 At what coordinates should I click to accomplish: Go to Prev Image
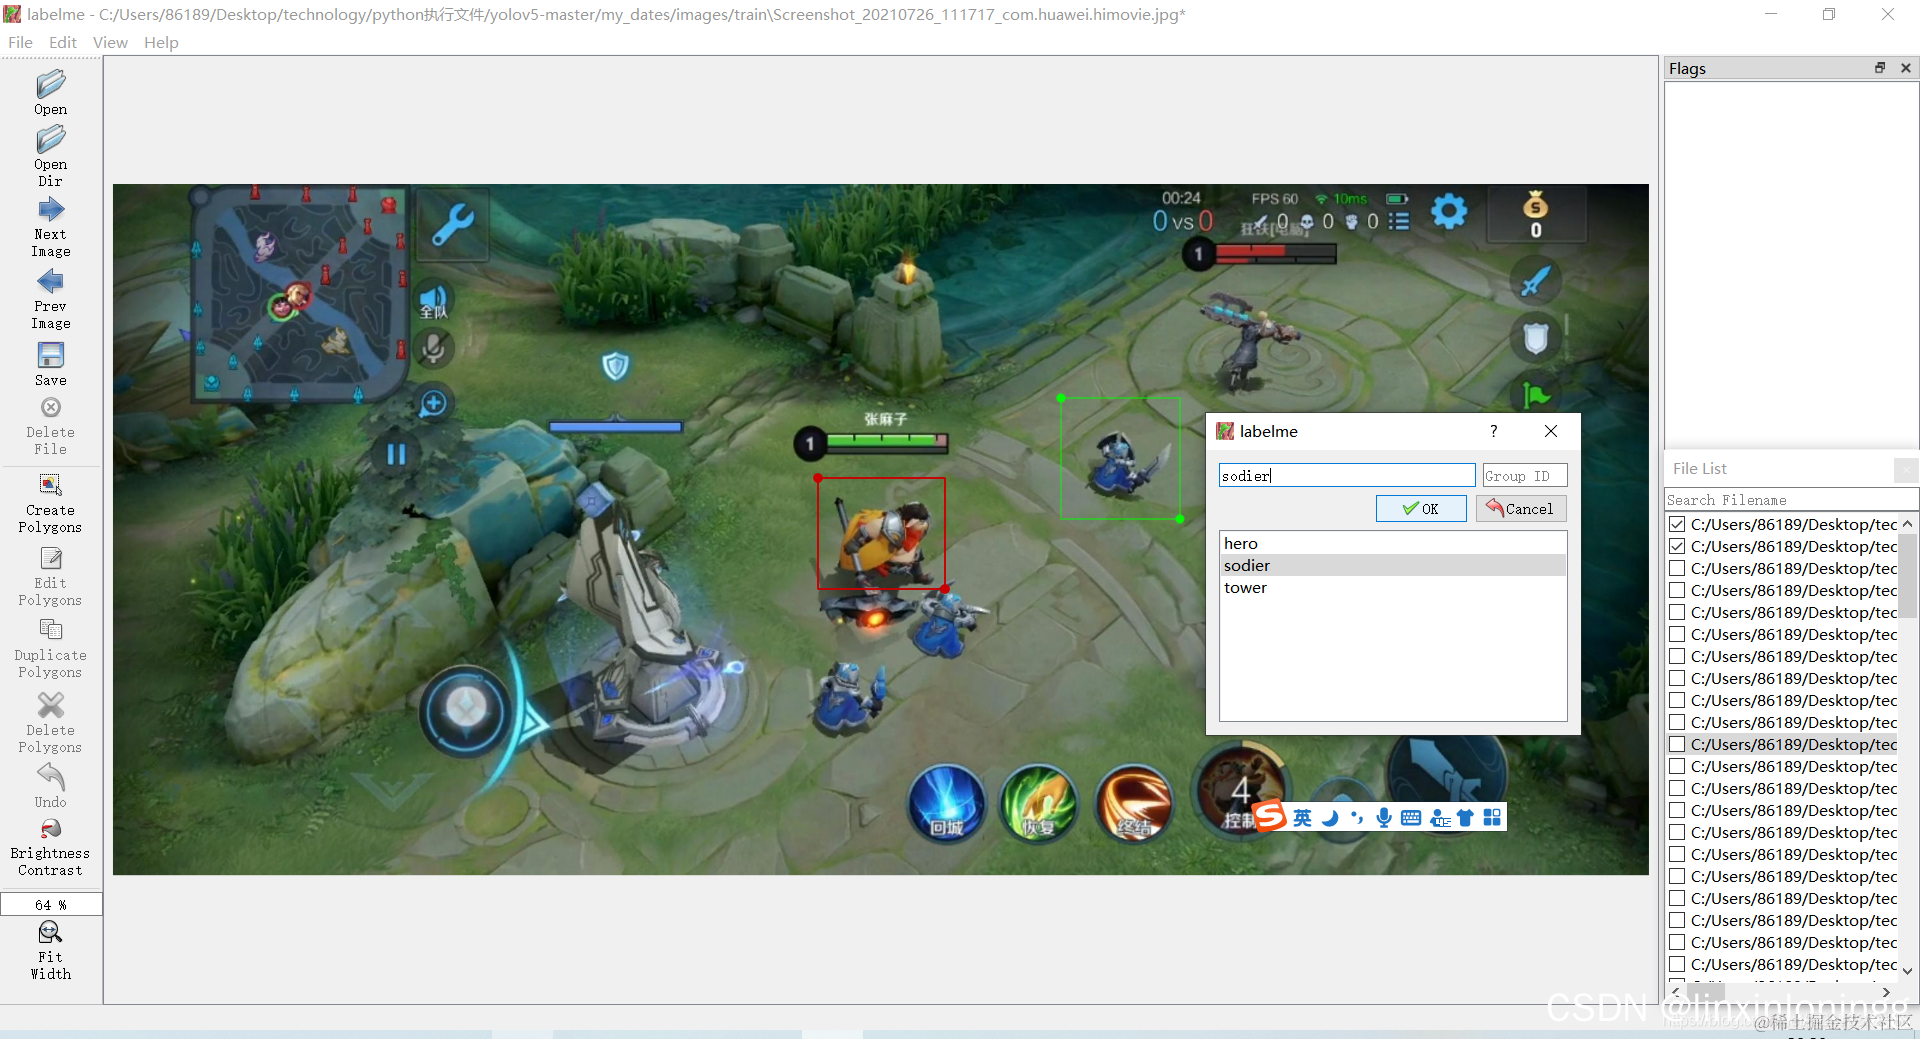(x=50, y=299)
